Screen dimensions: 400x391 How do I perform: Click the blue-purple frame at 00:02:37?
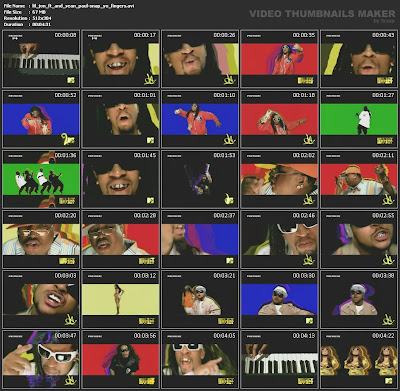pos(200,239)
